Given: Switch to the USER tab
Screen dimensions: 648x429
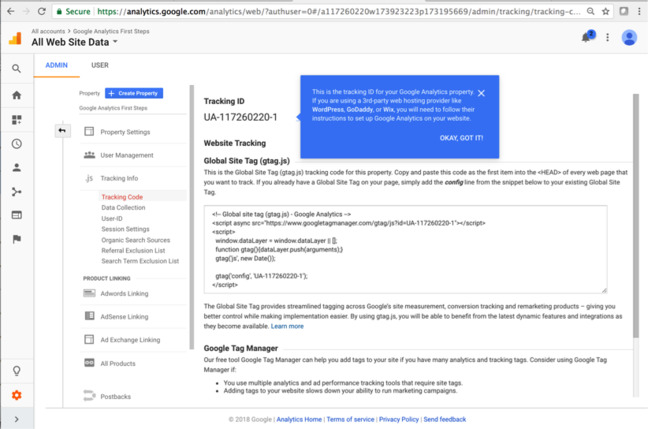Looking at the screenshot, I should click(x=100, y=65).
